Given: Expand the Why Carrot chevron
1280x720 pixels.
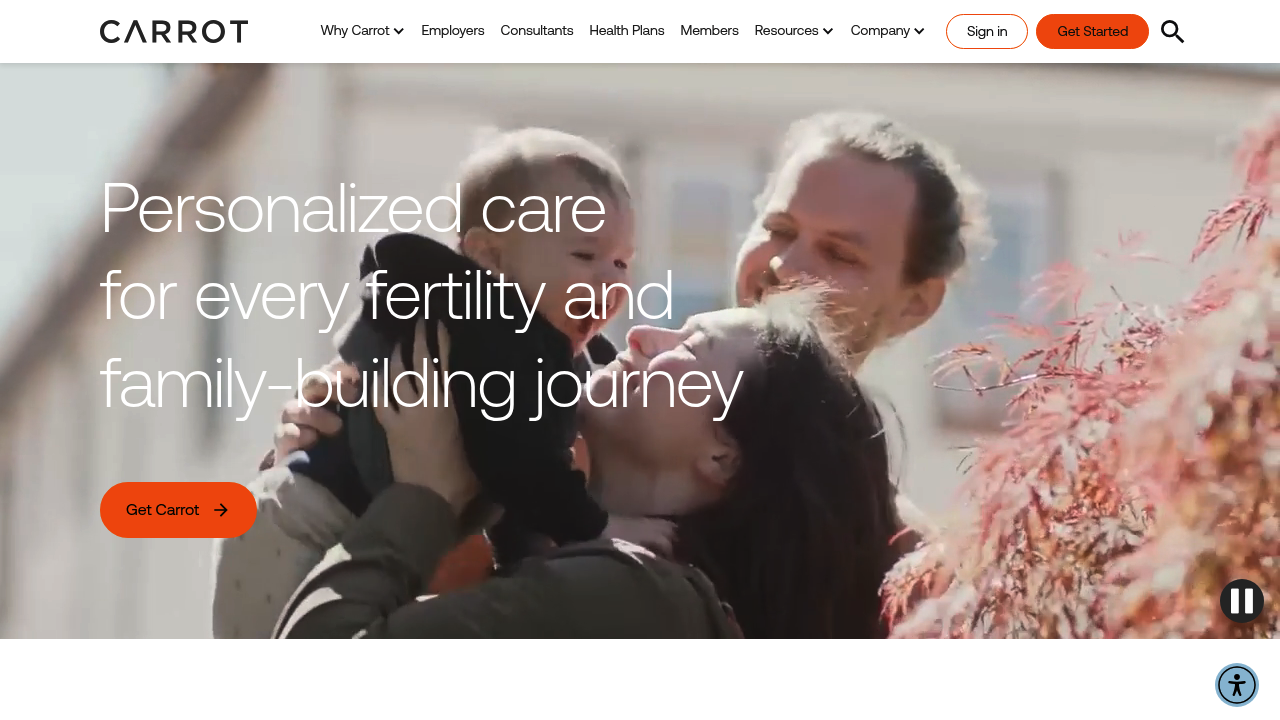Looking at the screenshot, I should click(399, 31).
